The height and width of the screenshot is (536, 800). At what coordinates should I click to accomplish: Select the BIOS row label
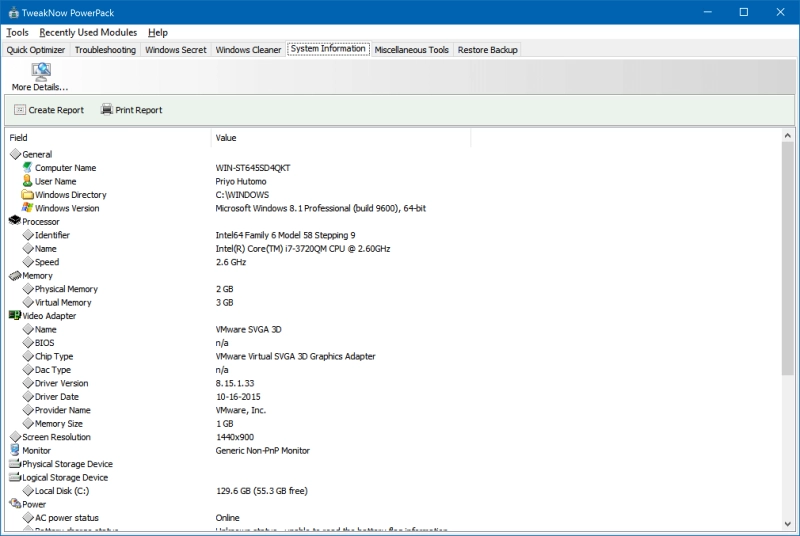(x=44, y=343)
